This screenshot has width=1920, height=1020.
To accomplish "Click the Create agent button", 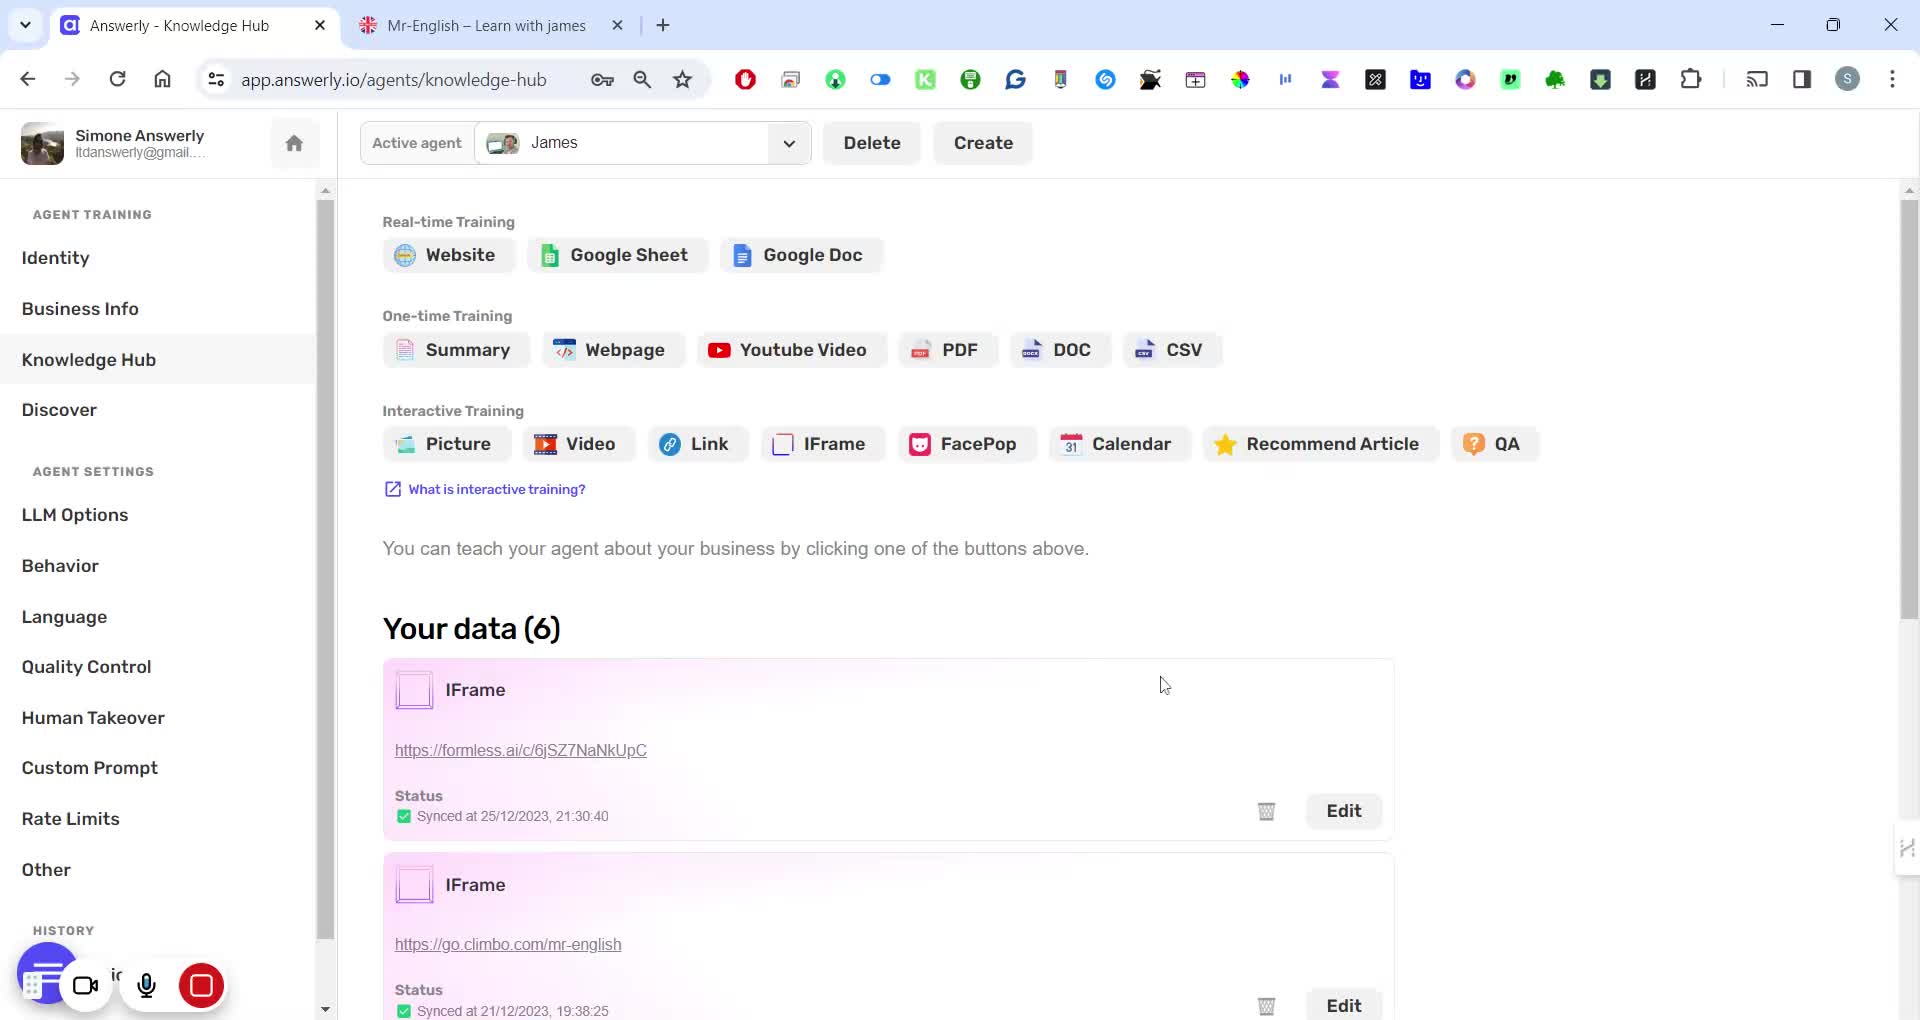I will coord(982,143).
